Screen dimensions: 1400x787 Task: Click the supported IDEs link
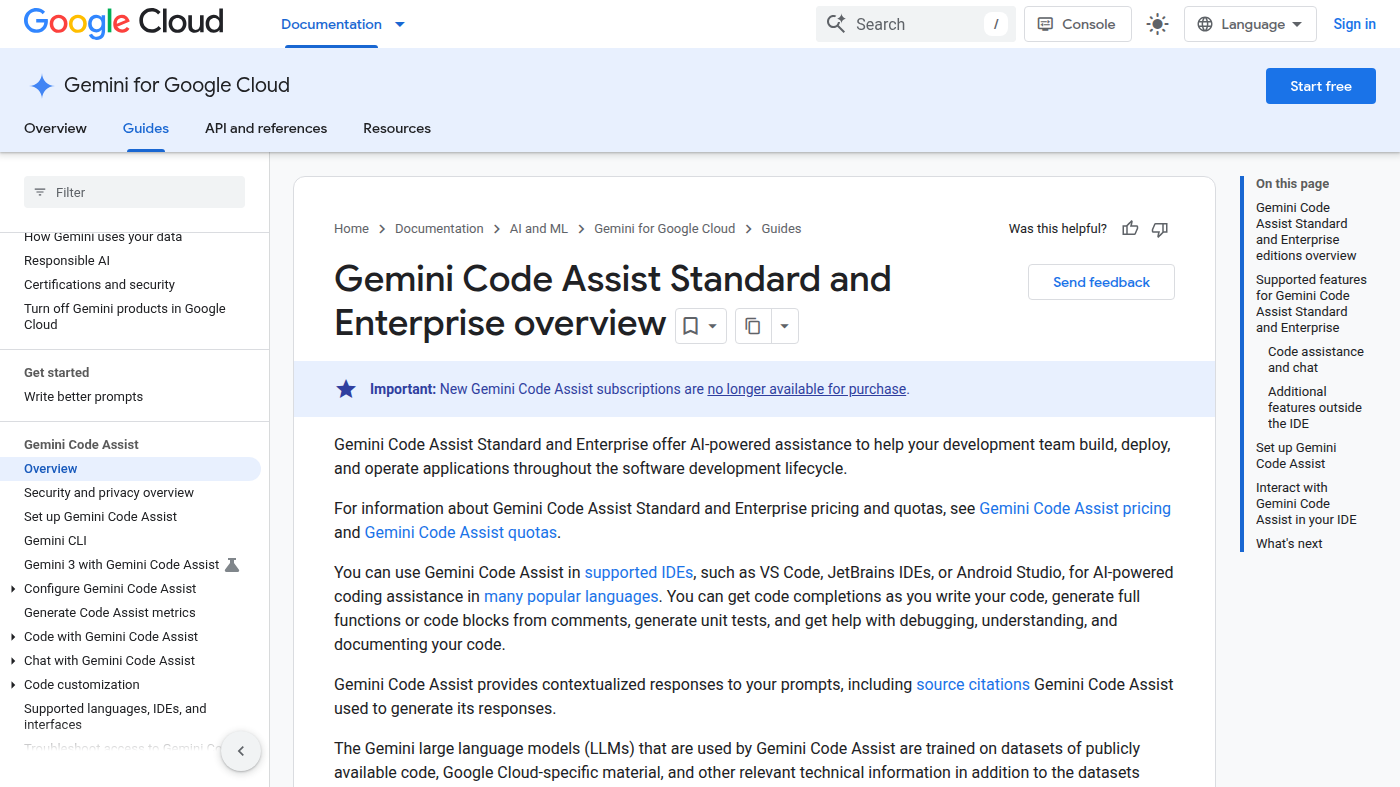(639, 572)
